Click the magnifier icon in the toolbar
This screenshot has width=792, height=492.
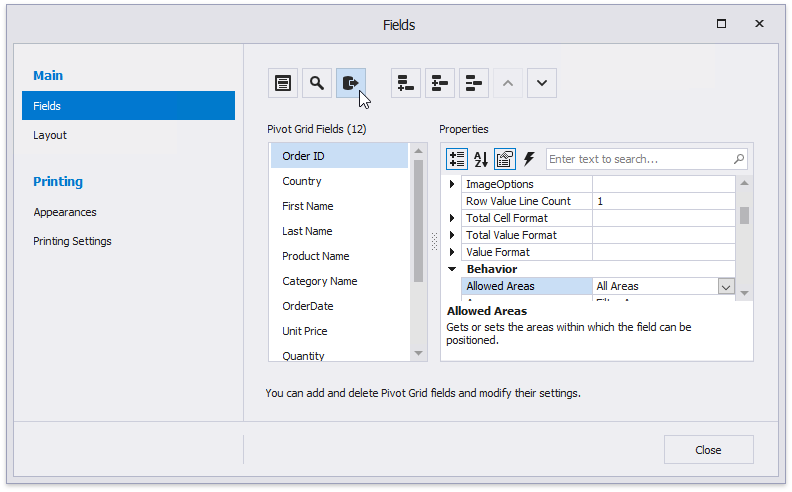[x=317, y=83]
